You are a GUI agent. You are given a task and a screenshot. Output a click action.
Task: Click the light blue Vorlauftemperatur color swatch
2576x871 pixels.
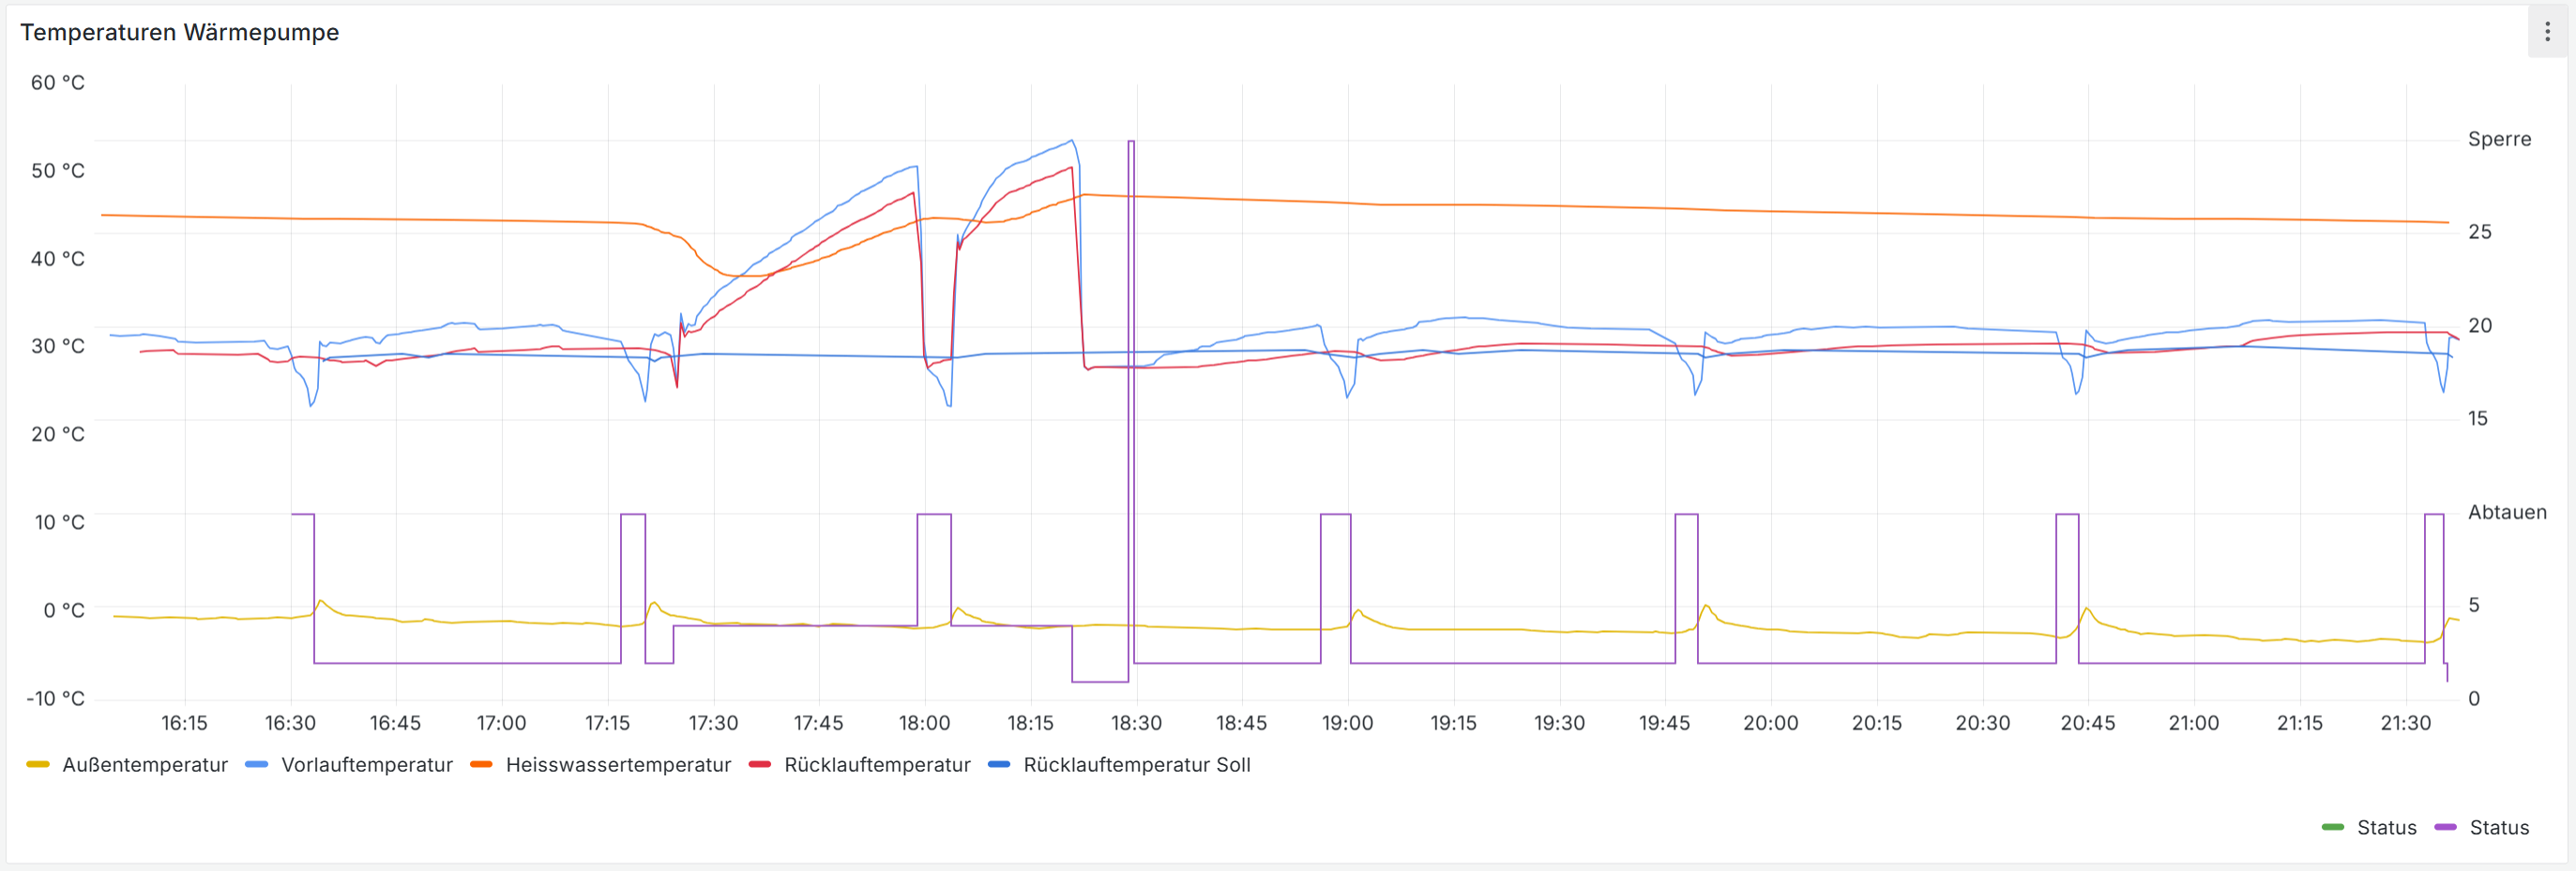[257, 765]
